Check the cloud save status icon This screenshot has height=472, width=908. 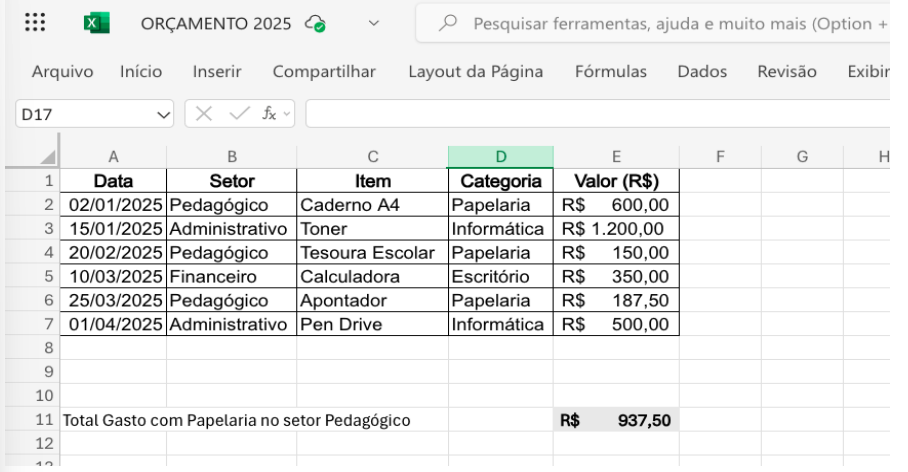[316, 24]
